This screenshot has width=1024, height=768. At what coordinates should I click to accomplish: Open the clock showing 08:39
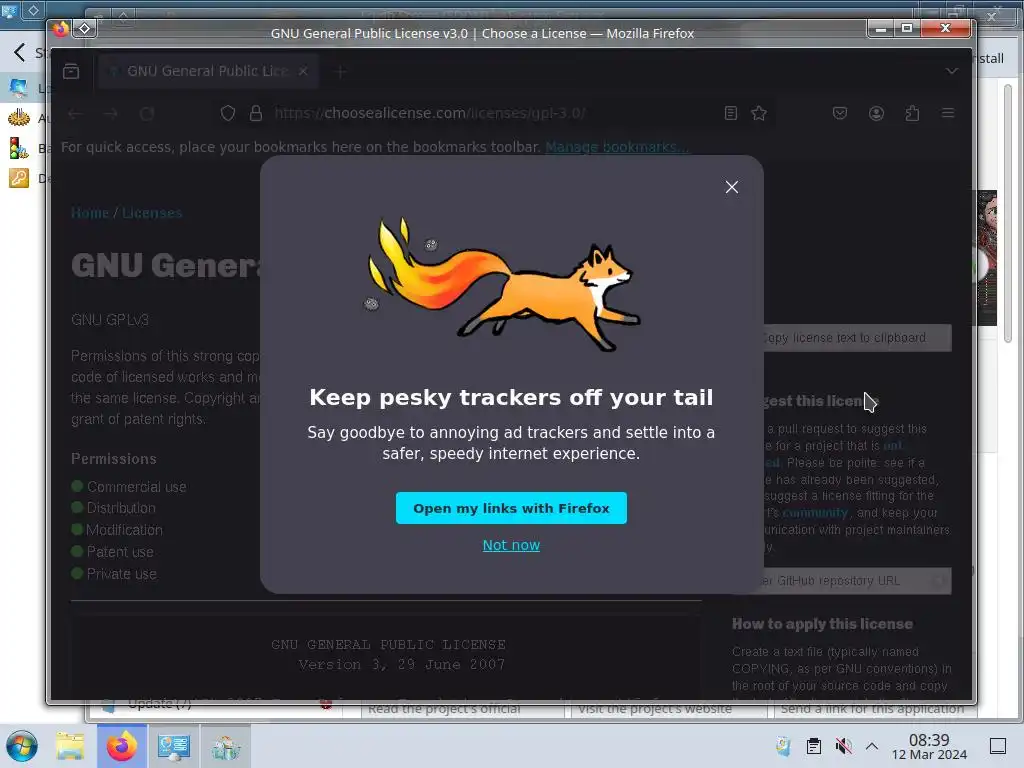click(929, 746)
